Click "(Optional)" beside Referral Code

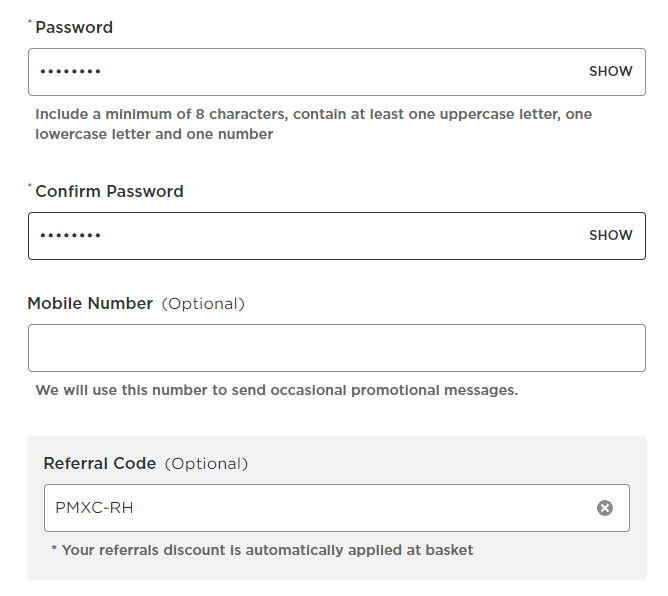pos(206,464)
